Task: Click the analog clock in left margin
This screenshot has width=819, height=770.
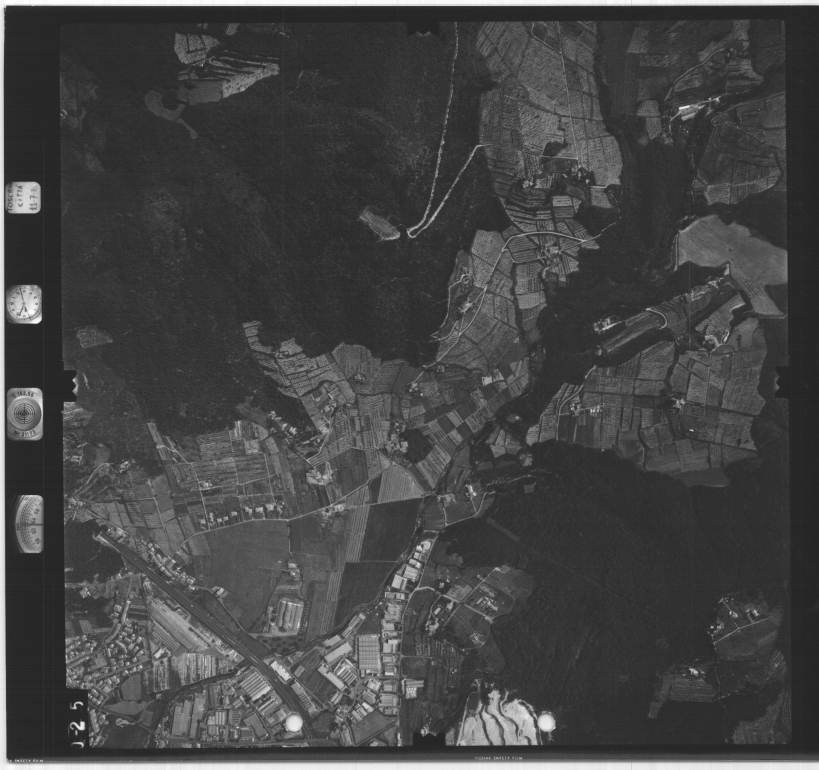Action: tap(24, 303)
